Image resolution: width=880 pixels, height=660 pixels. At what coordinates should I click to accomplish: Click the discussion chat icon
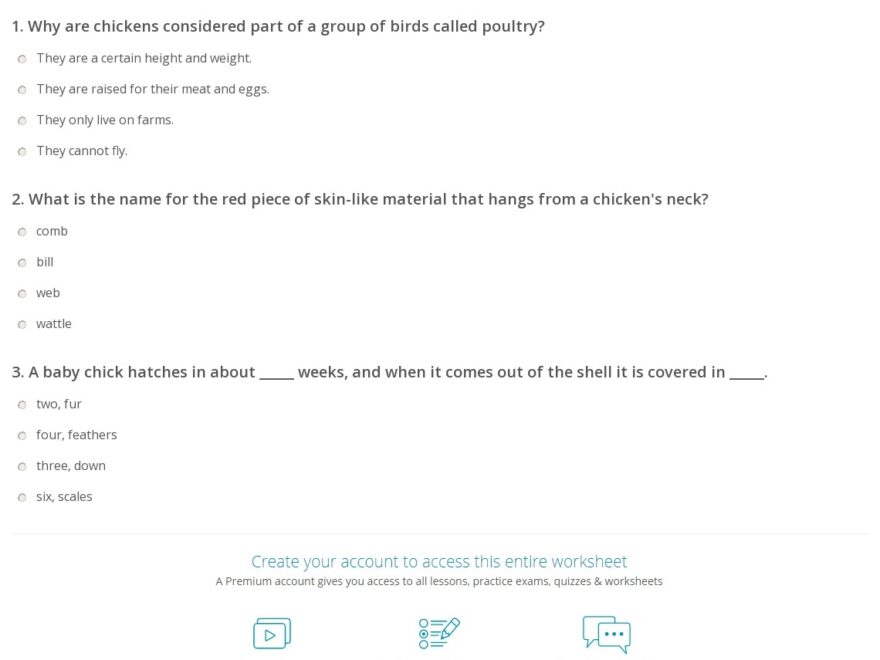[606, 632]
